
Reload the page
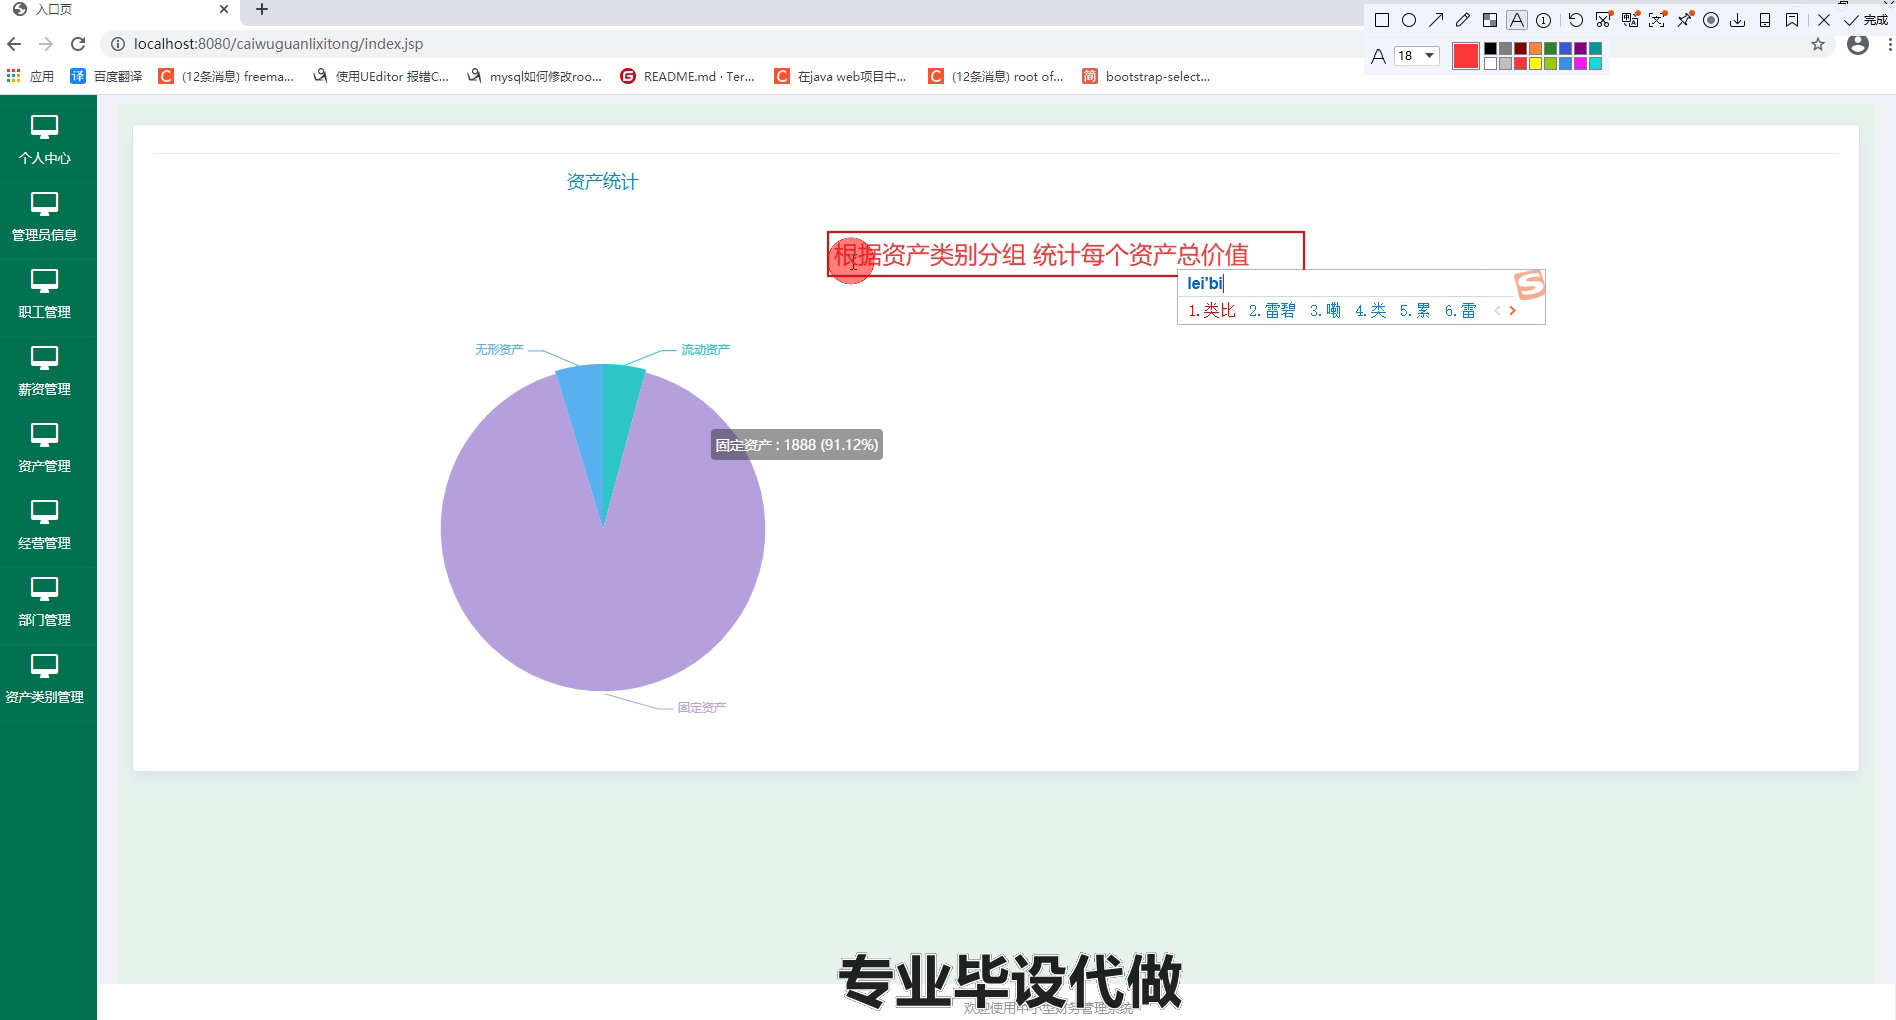pos(78,44)
